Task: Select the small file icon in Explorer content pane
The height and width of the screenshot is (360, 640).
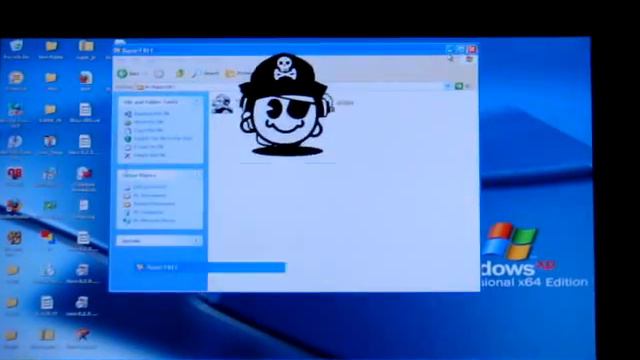Action: pos(222,104)
